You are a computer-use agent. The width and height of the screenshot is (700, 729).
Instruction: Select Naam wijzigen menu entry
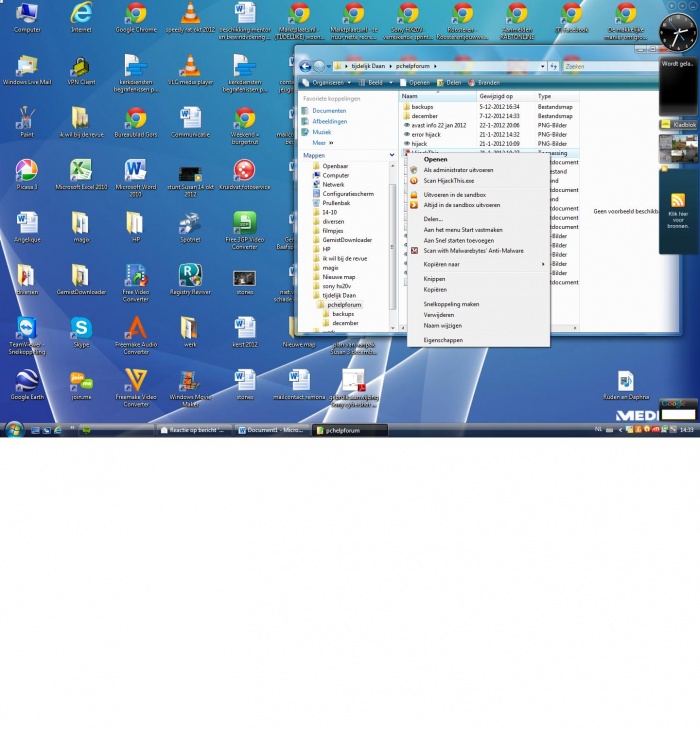pyautogui.click(x=442, y=325)
